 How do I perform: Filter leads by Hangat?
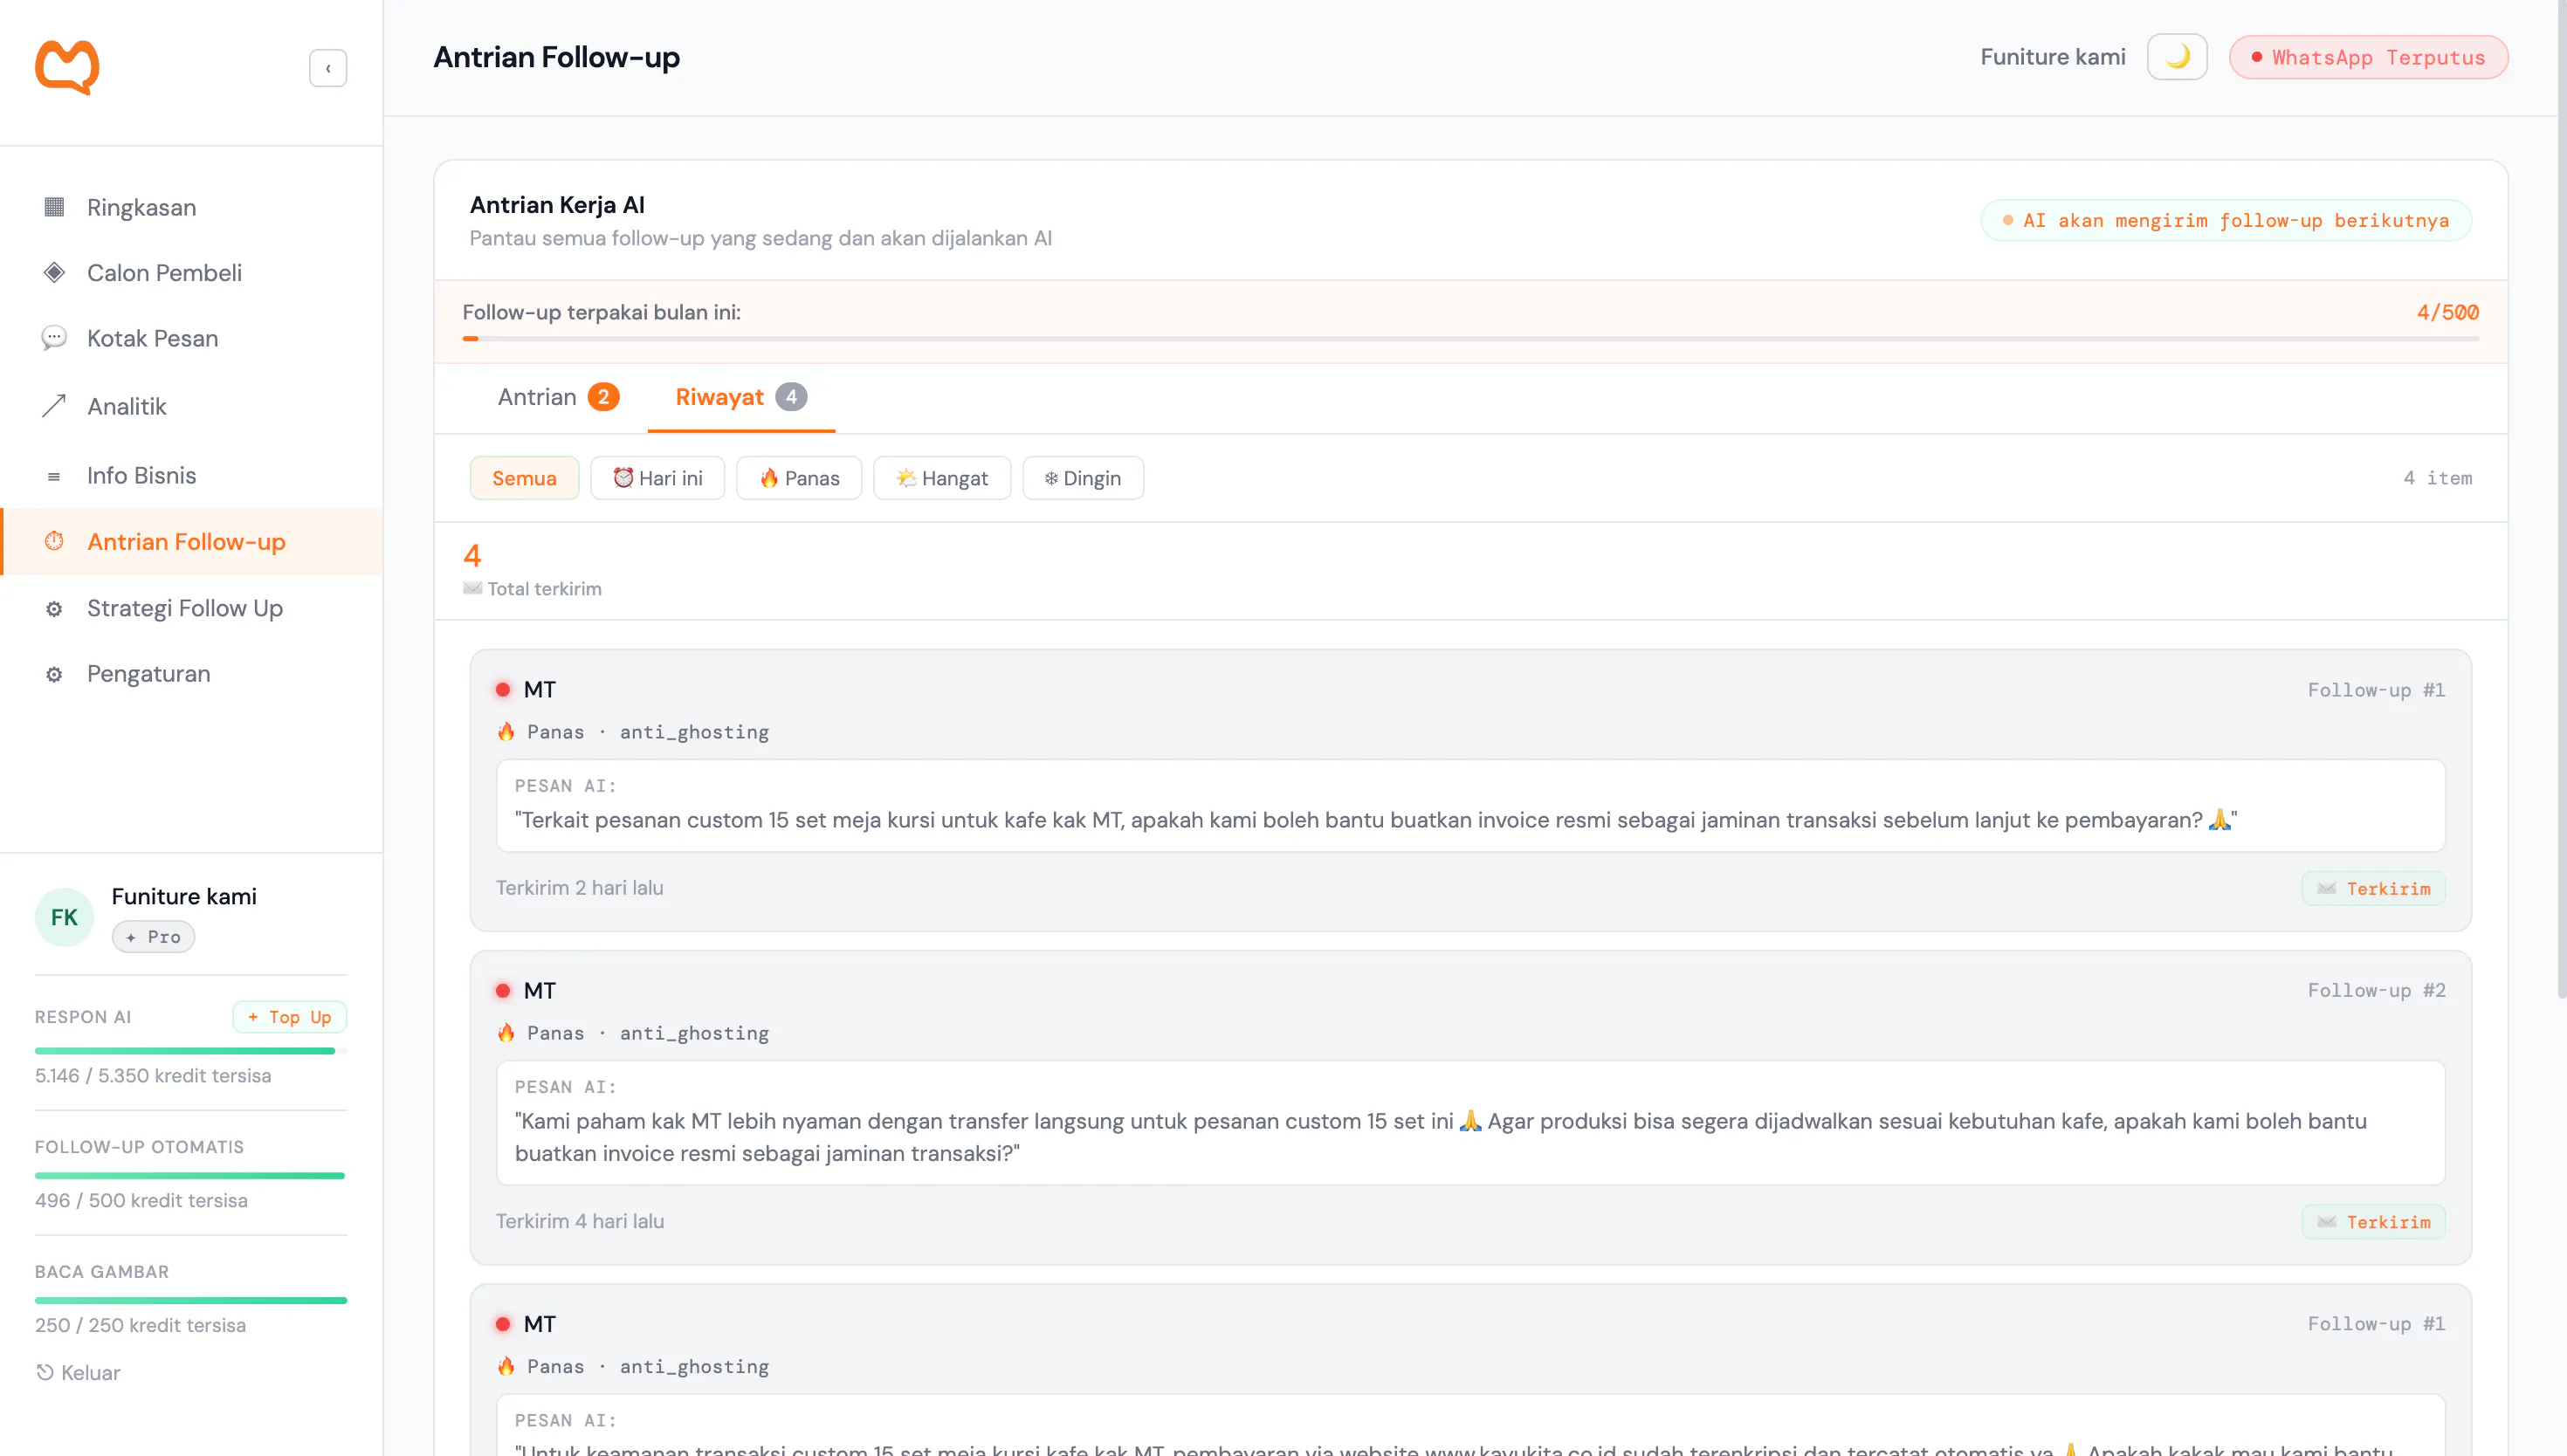(942, 478)
